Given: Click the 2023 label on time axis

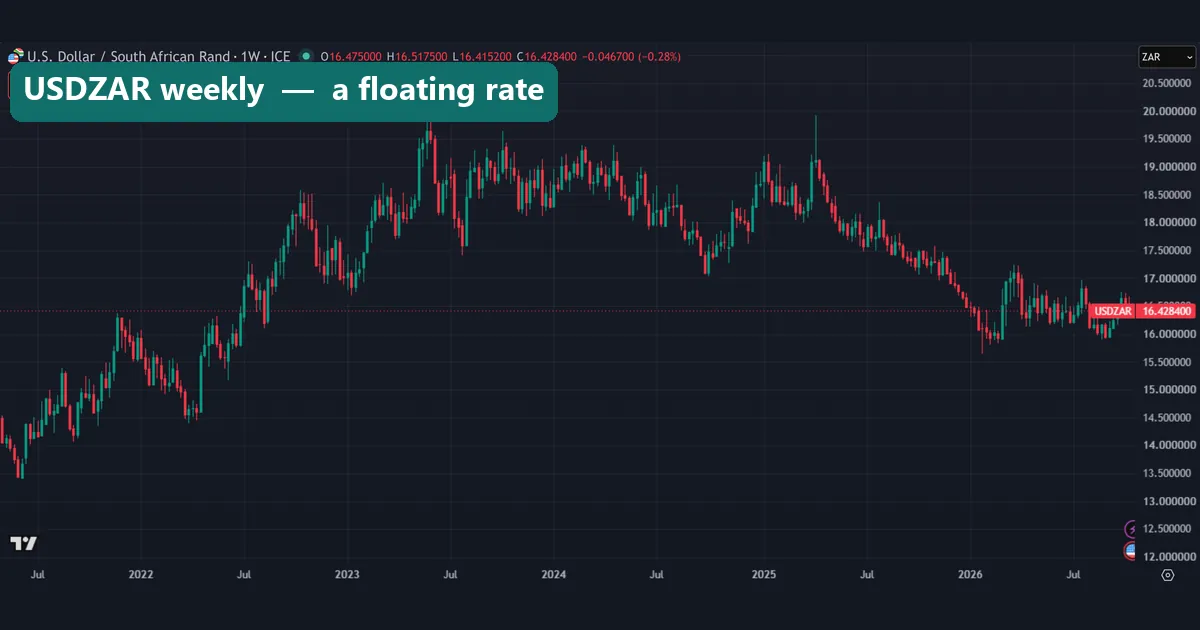Looking at the screenshot, I should 347,575.
